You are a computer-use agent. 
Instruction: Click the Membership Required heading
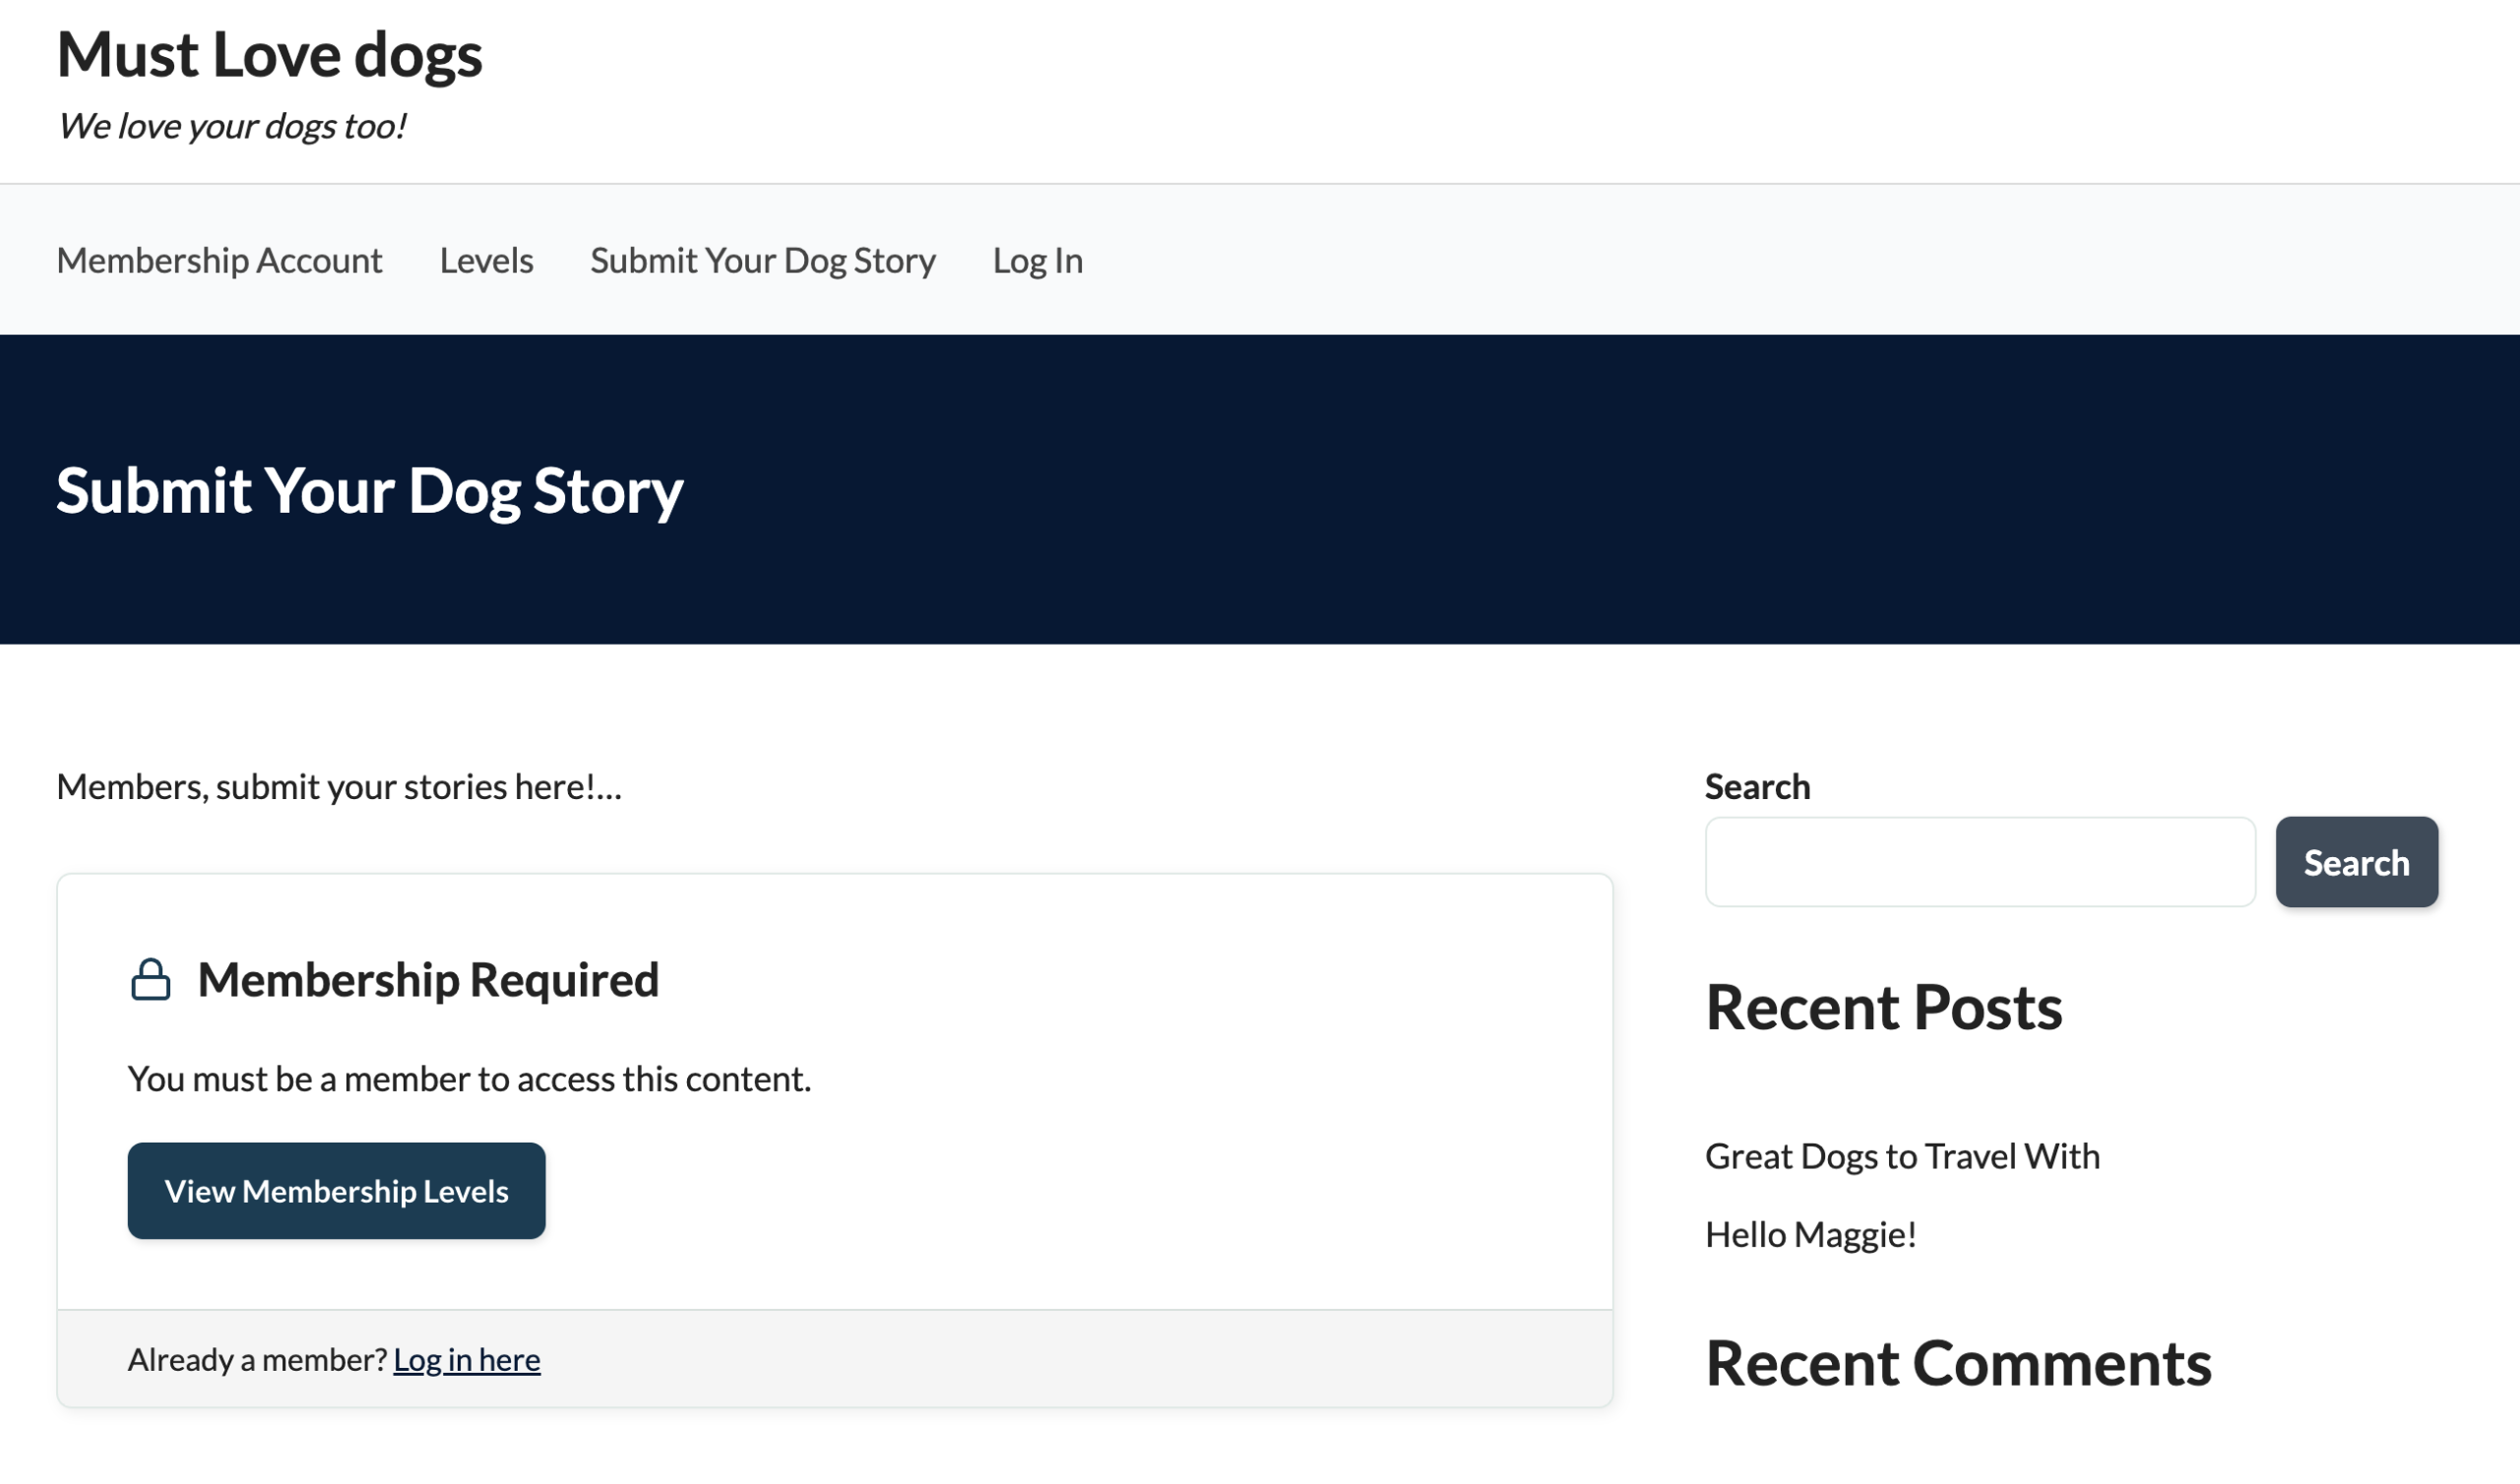(428, 979)
